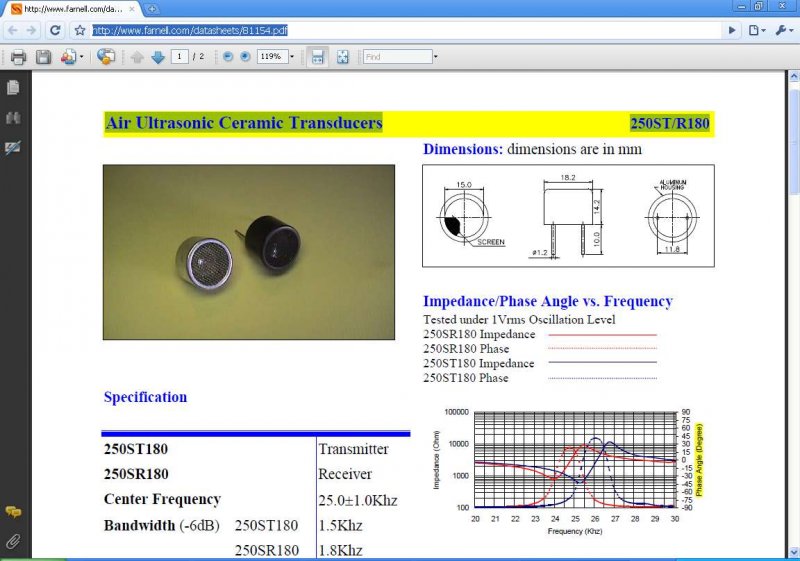Select the farnell.com browser tab

pyautogui.click(x=73, y=9)
